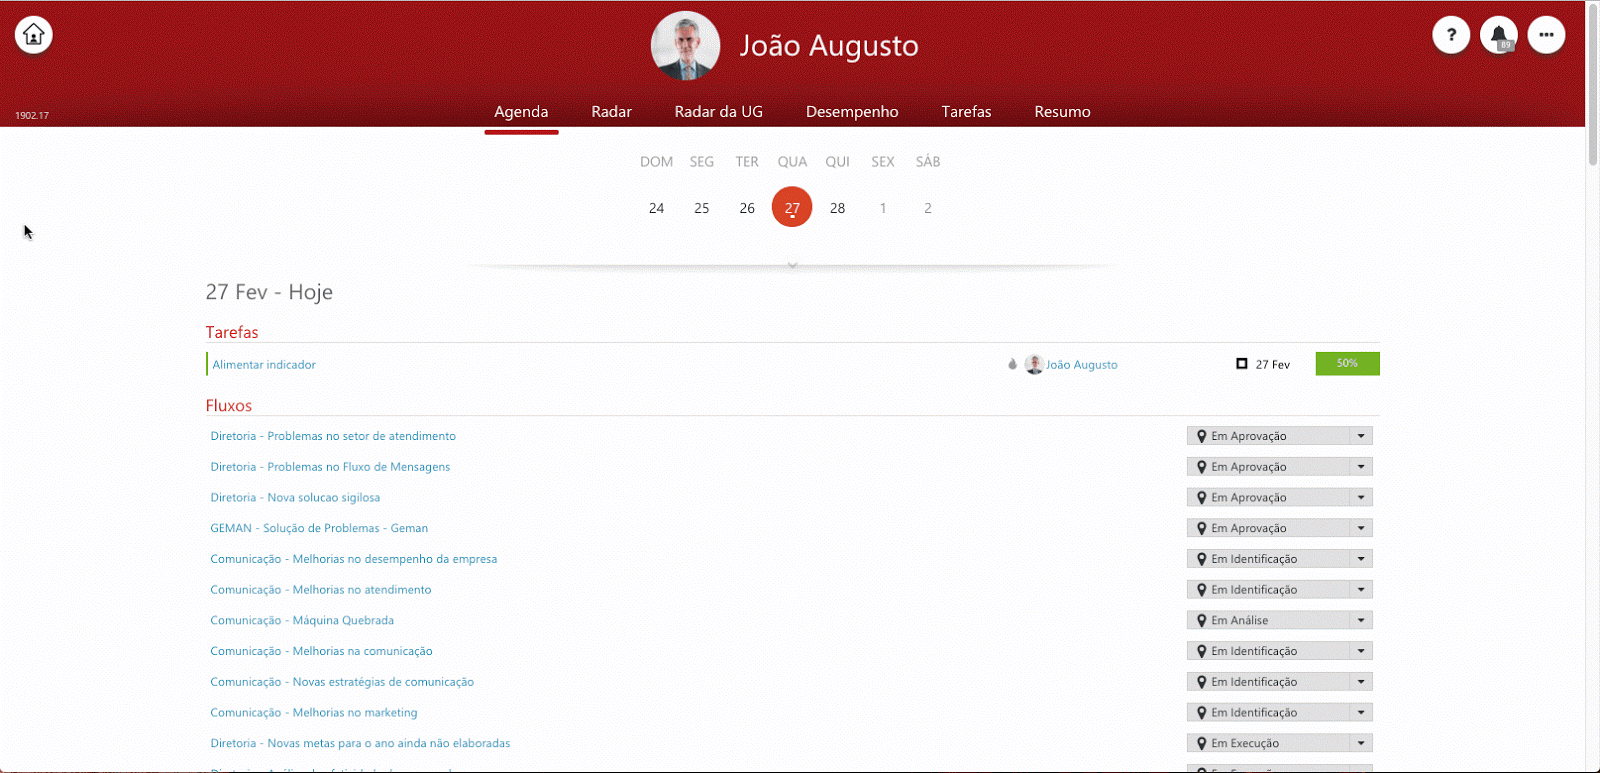1600x773 pixels.
Task: Open the three-dots more options menu
Action: (1546, 35)
